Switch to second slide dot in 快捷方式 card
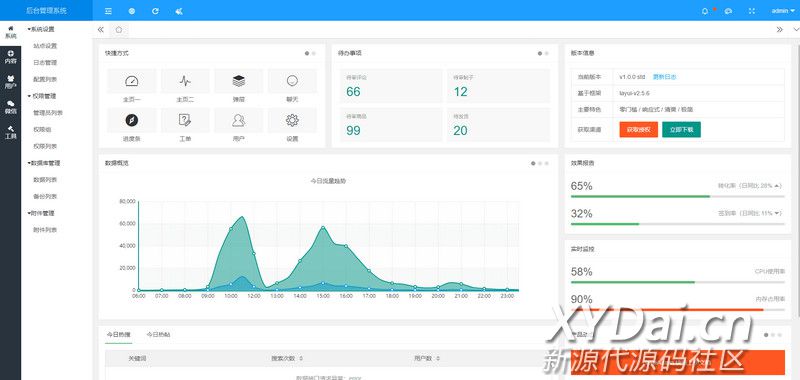Viewport: 800px width, 380px height. [314, 53]
